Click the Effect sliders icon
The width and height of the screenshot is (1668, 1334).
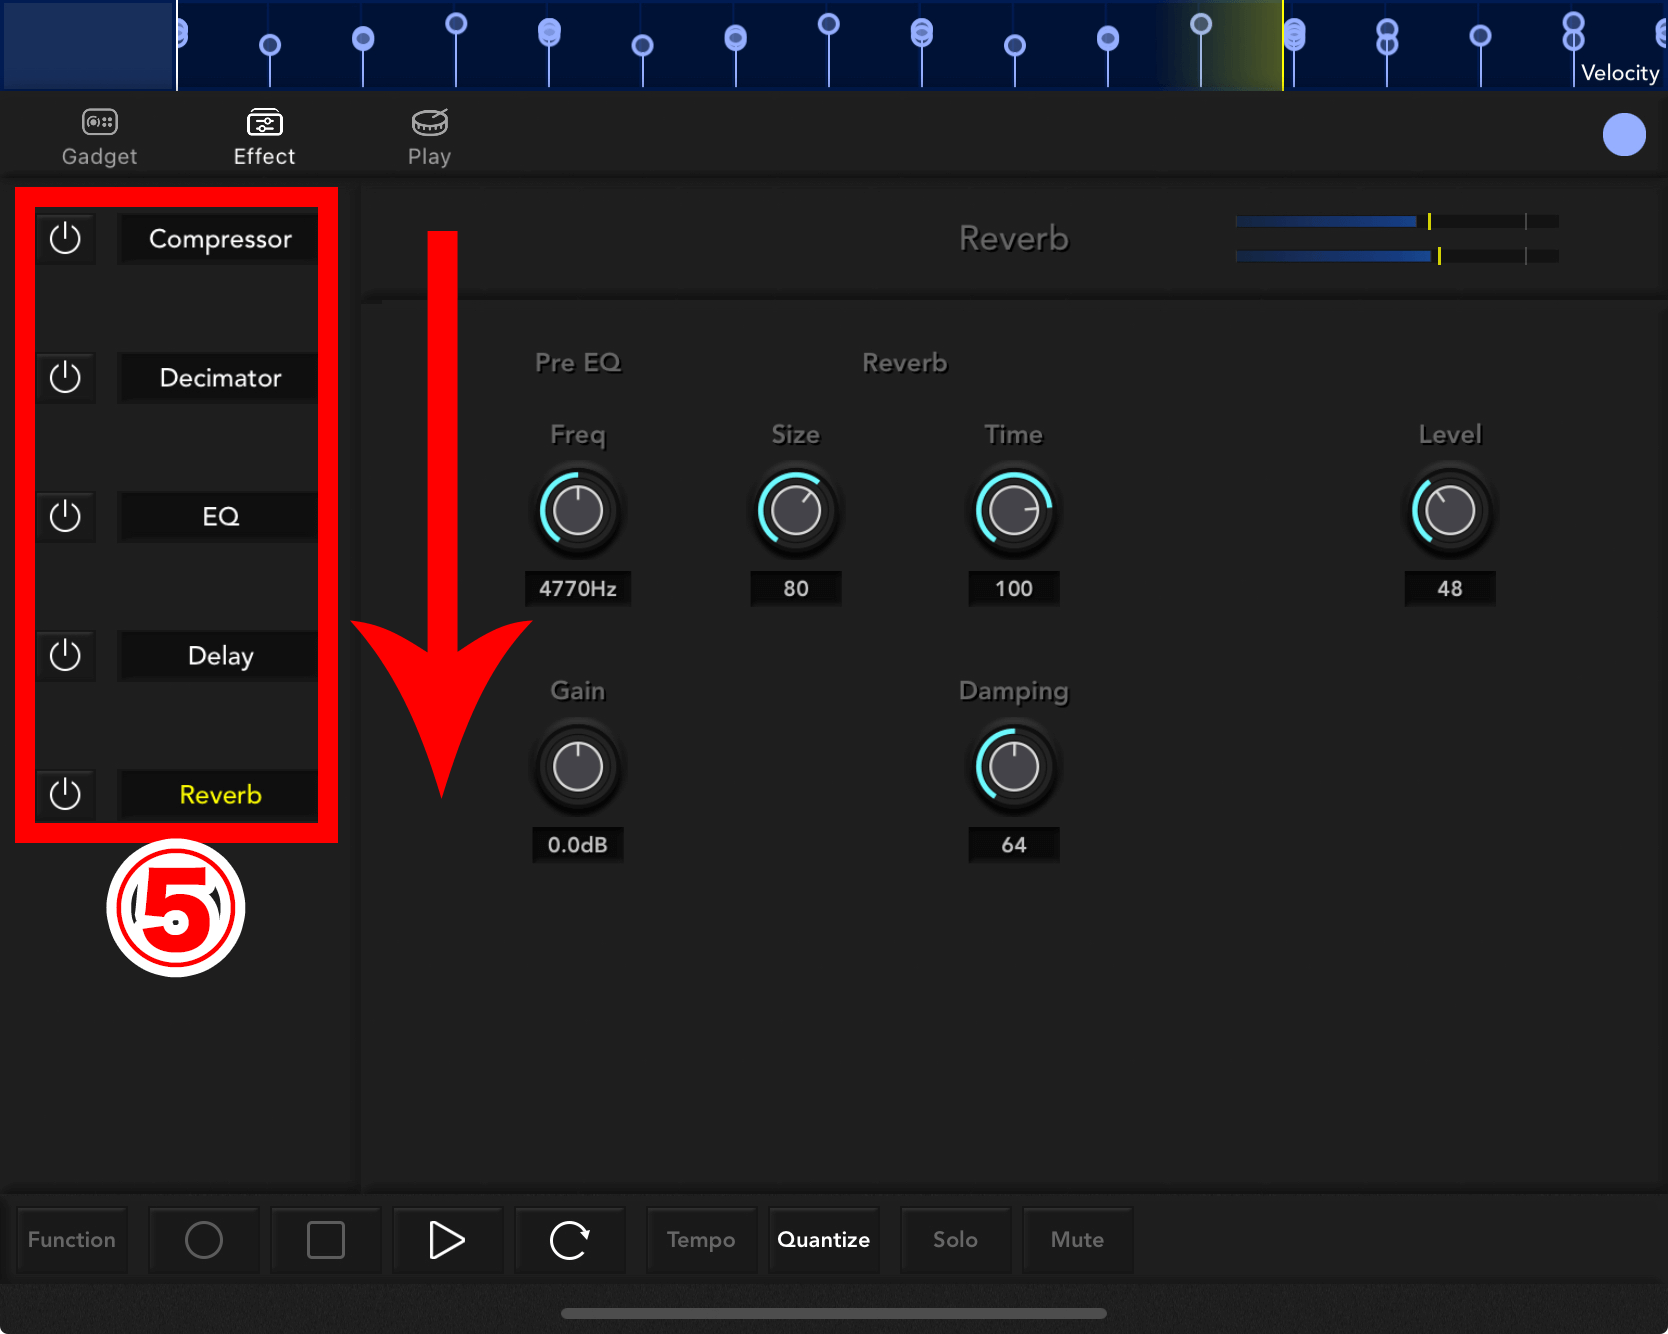264,122
